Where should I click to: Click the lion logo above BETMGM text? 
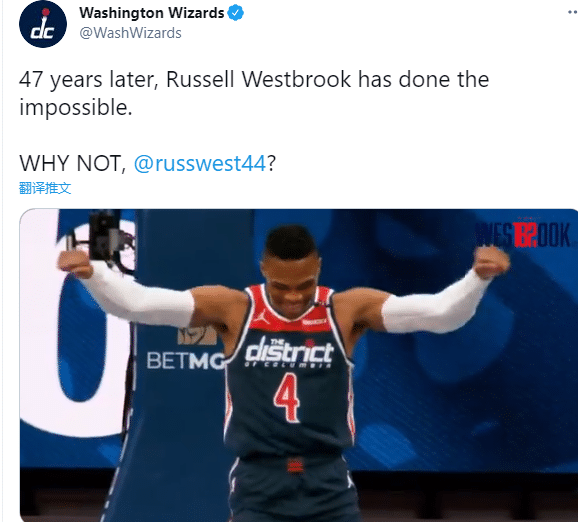[197, 335]
